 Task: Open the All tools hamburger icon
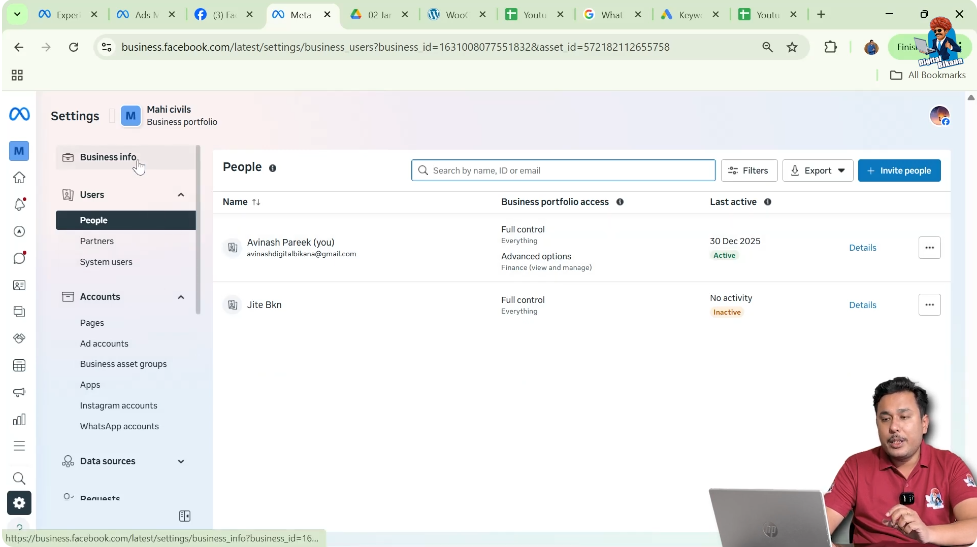point(19,446)
